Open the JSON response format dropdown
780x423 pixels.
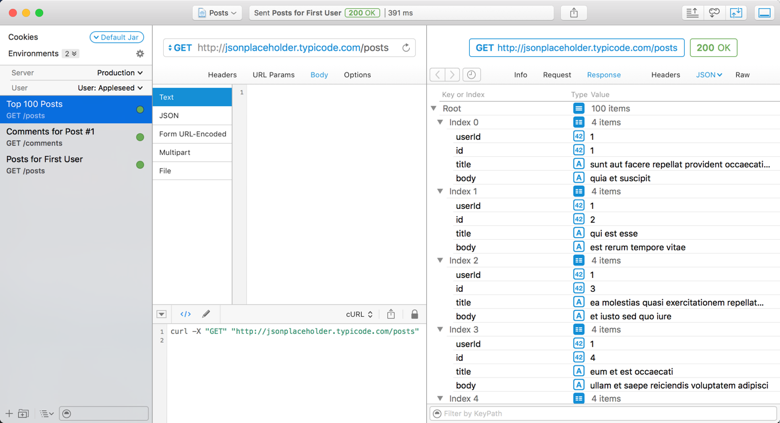tap(709, 75)
